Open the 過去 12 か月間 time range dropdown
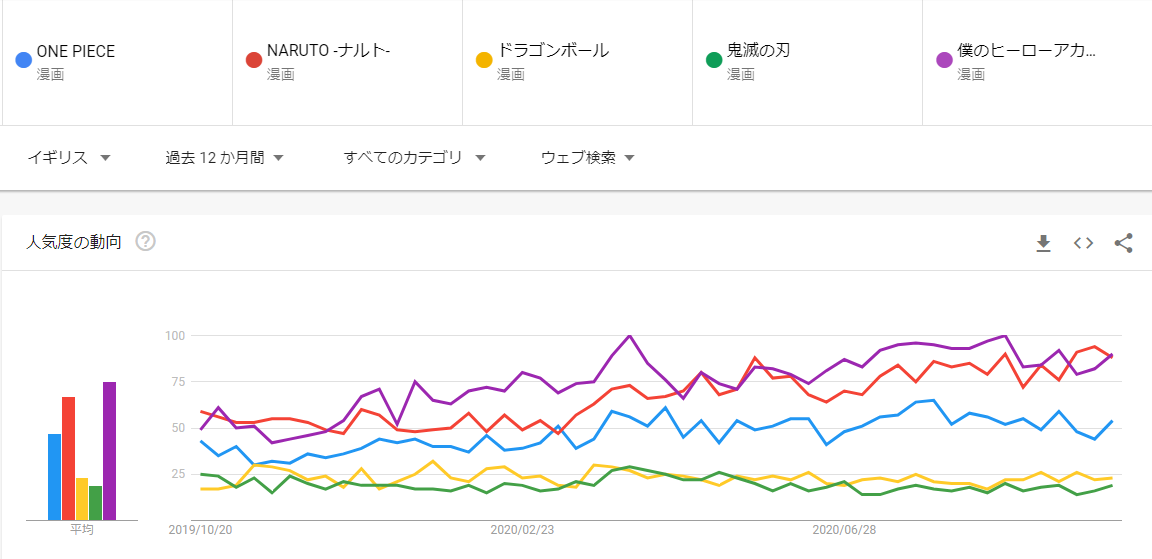This screenshot has height=559, width=1152. pos(225,157)
